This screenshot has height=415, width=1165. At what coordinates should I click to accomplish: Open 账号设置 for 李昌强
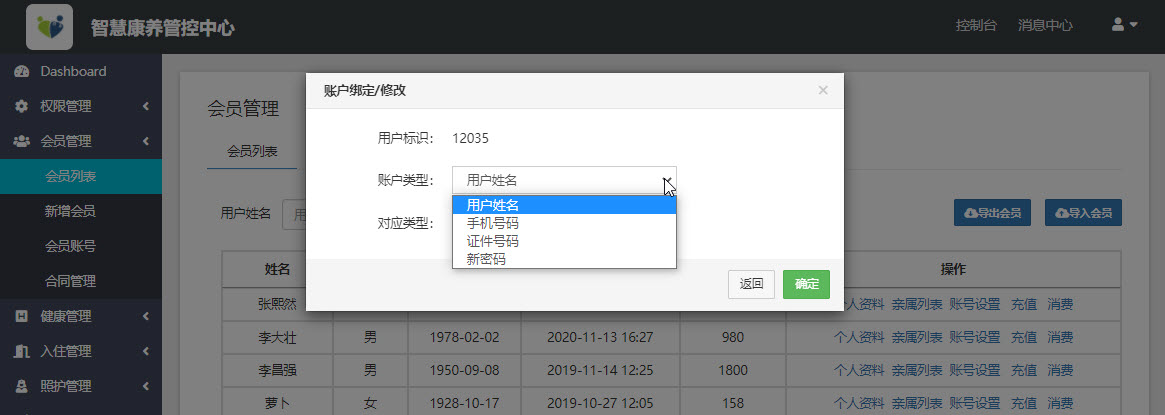click(975, 370)
